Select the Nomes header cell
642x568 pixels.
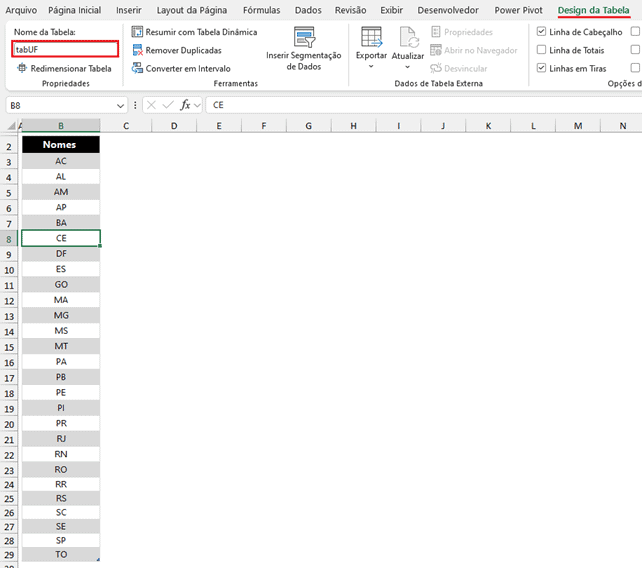[x=61, y=145]
